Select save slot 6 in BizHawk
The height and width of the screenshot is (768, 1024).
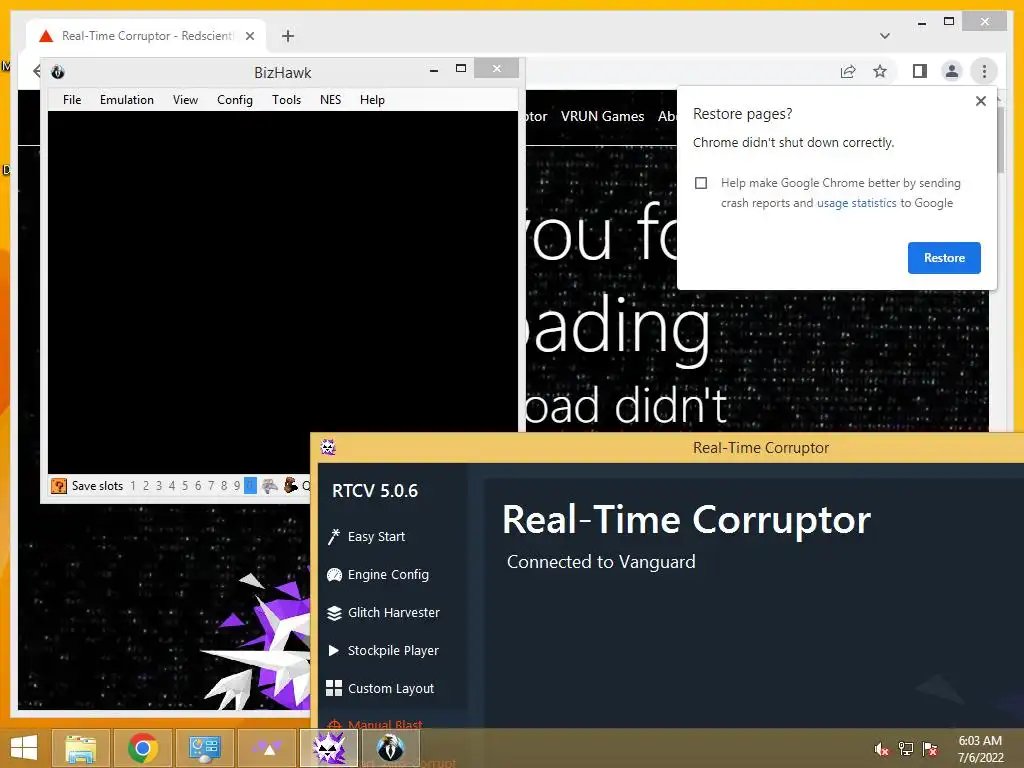pyautogui.click(x=198, y=486)
